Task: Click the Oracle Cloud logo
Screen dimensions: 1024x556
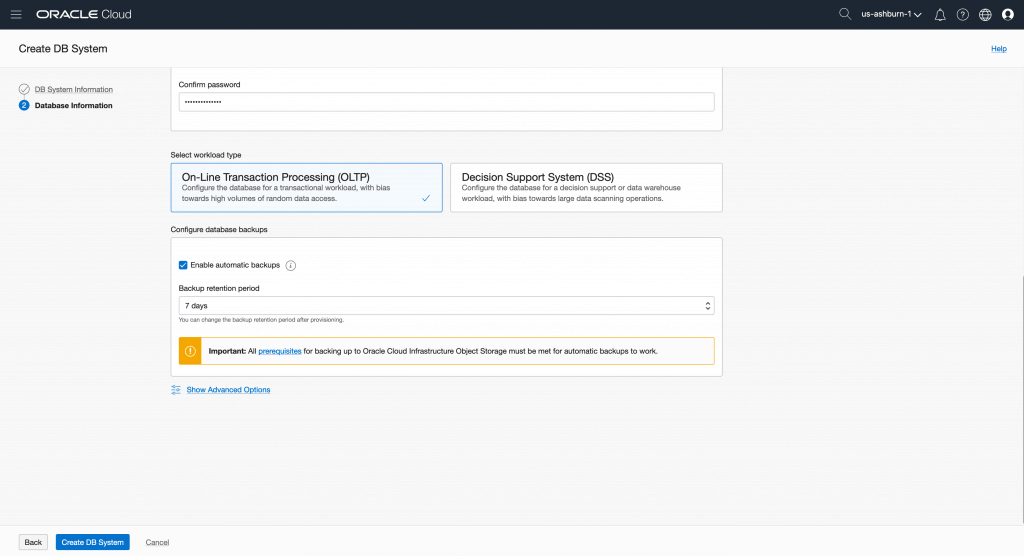Action: coord(83,15)
